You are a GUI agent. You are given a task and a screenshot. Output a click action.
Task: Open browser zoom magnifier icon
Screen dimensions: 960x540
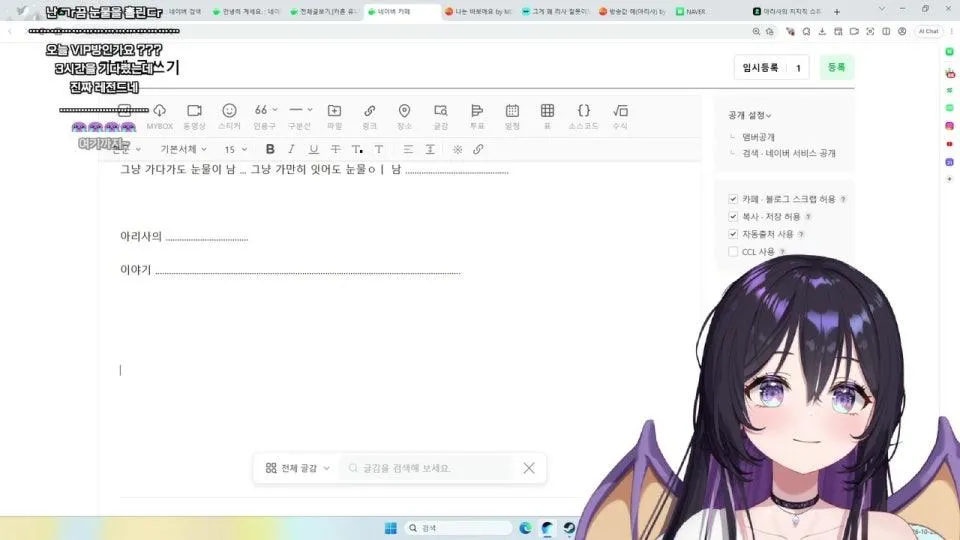(756, 31)
